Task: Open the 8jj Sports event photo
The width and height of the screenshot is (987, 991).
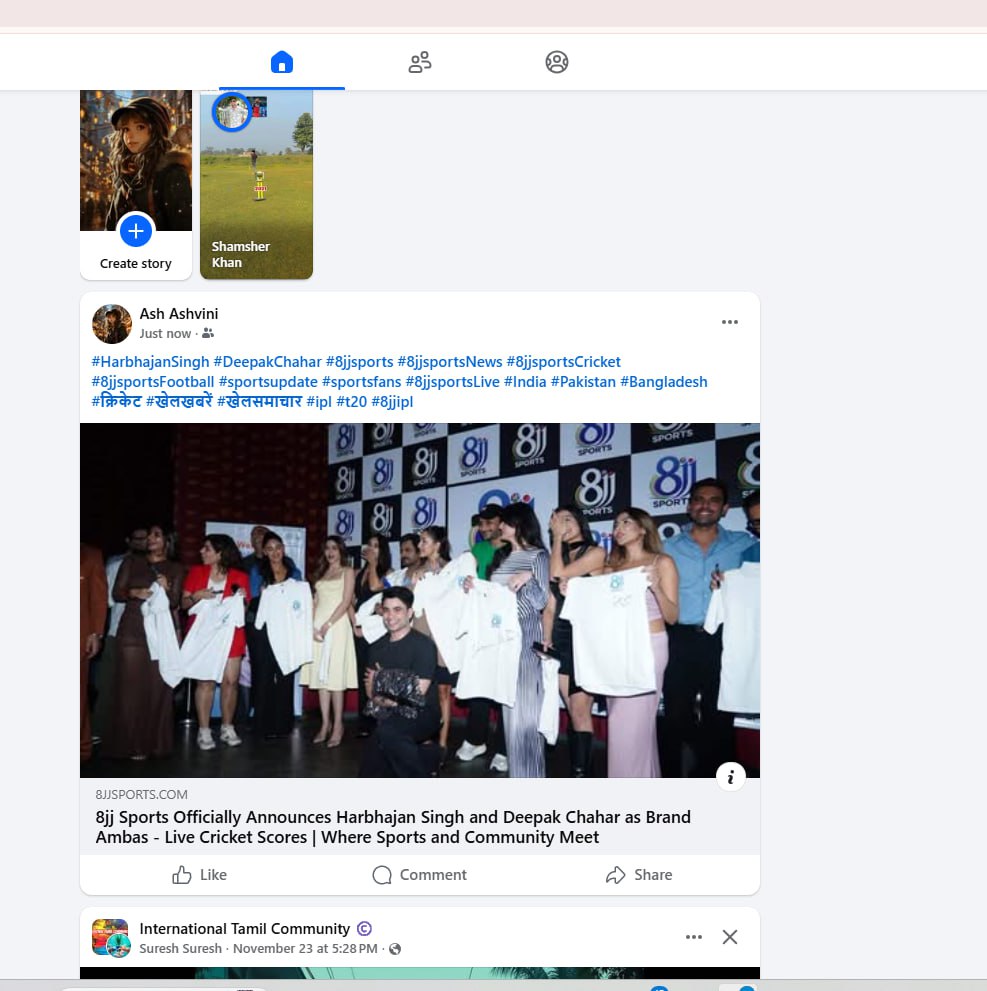Action: click(420, 600)
